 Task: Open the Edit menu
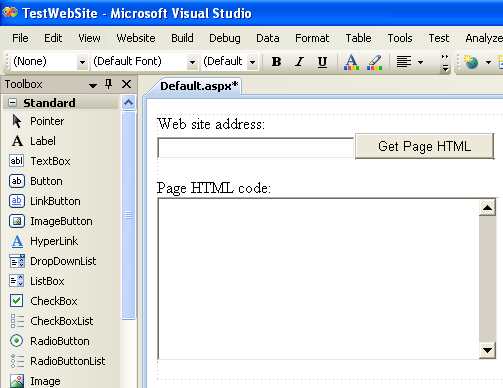[53, 38]
